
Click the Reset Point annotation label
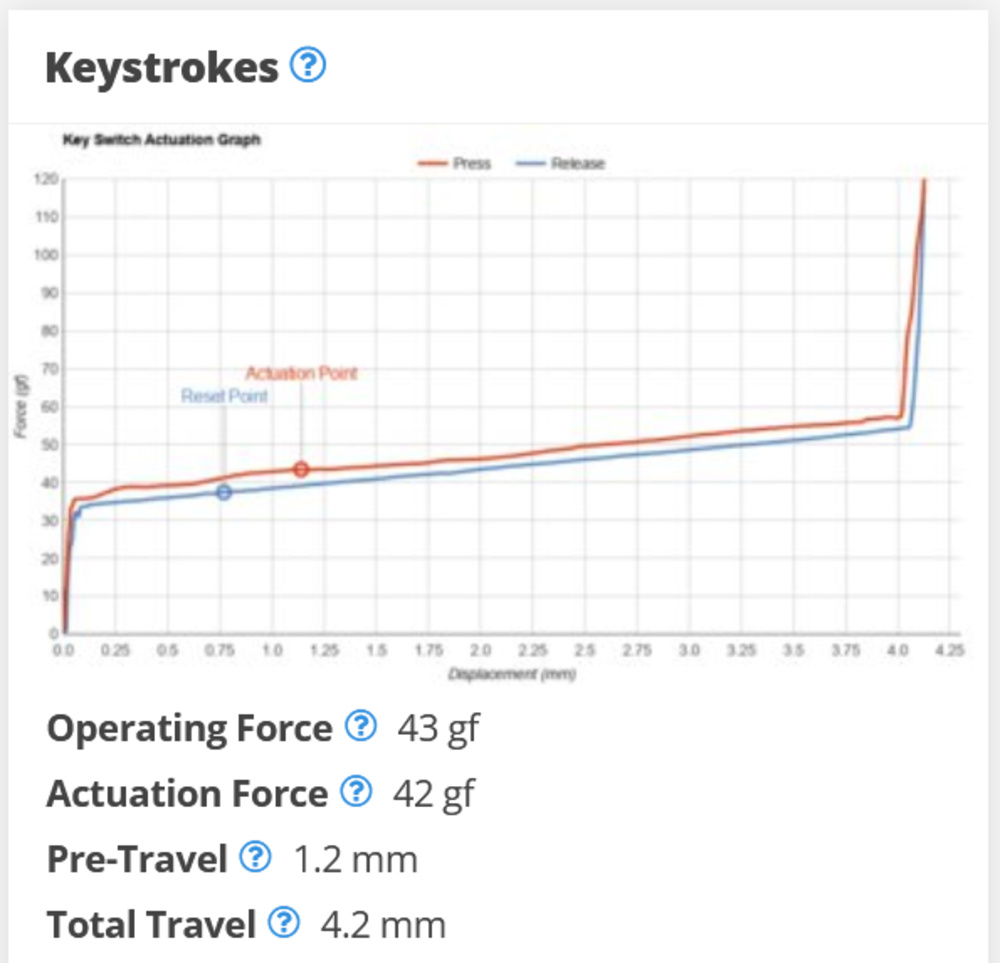224,396
